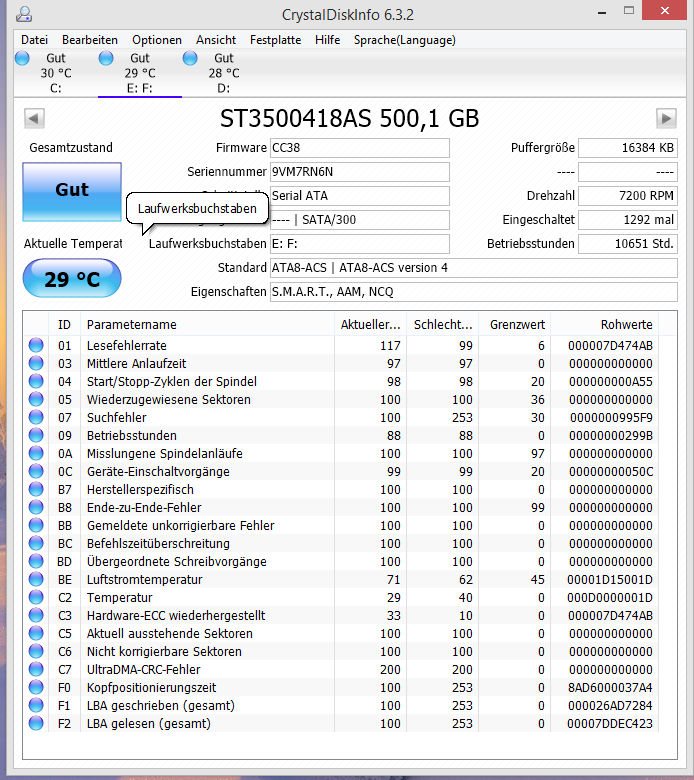Screen dimensions: 694x780
Task: Click the 29 °C temperature button
Action: [x=72, y=279]
